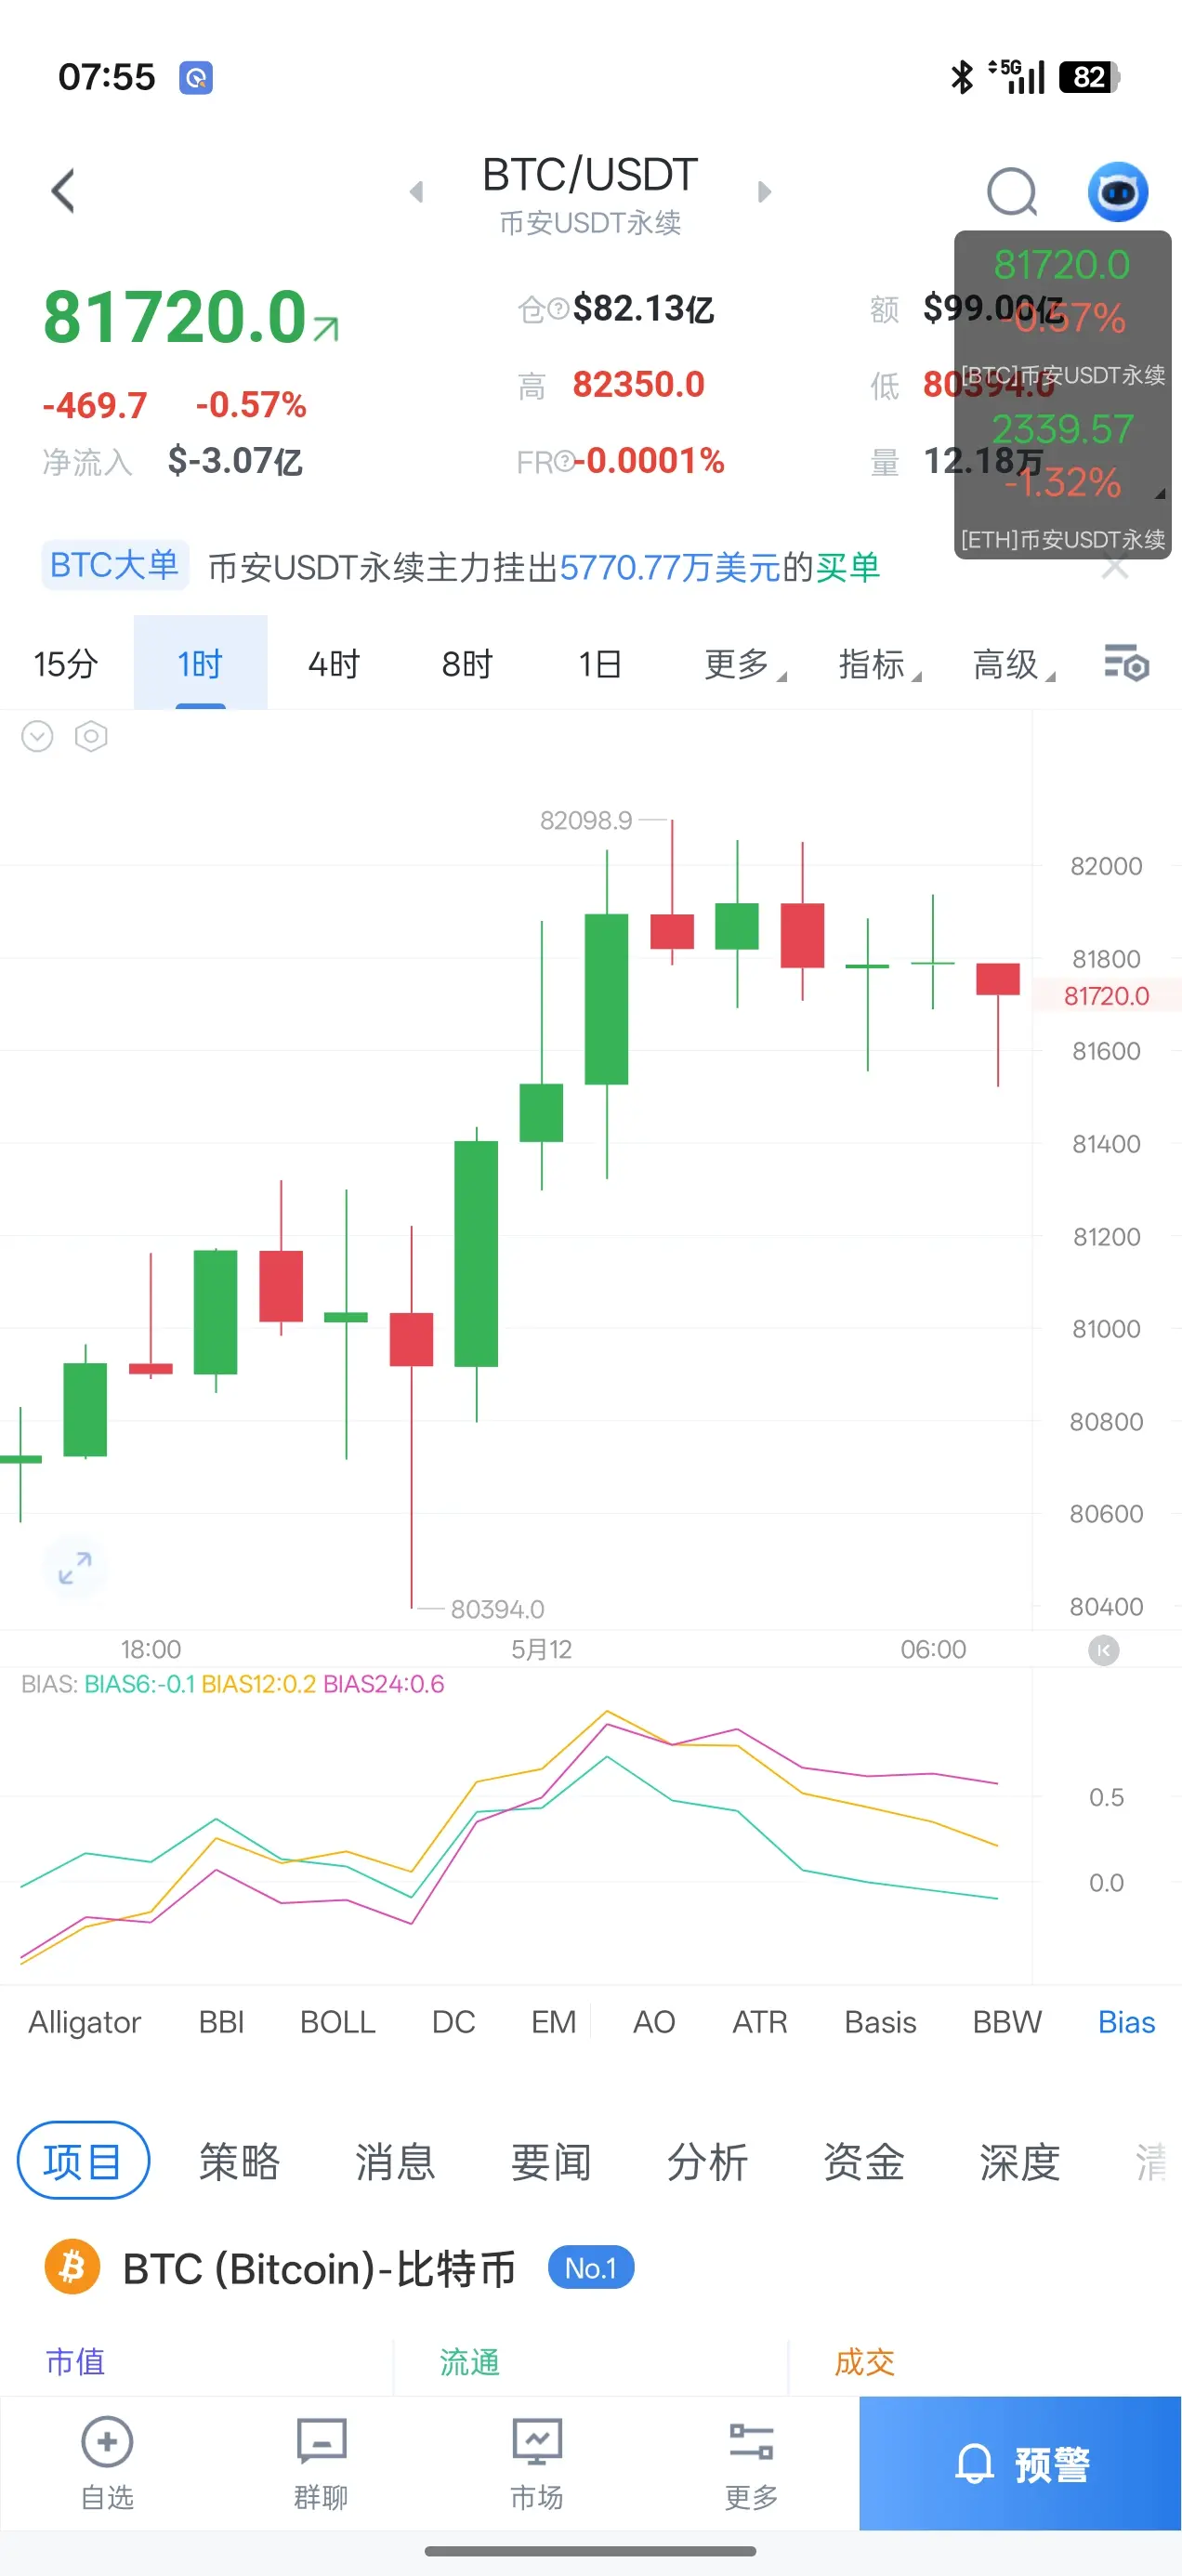The image size is (1182, 2576).
Task: Go back with the left chevron
Action: click(x=63, y=191)
